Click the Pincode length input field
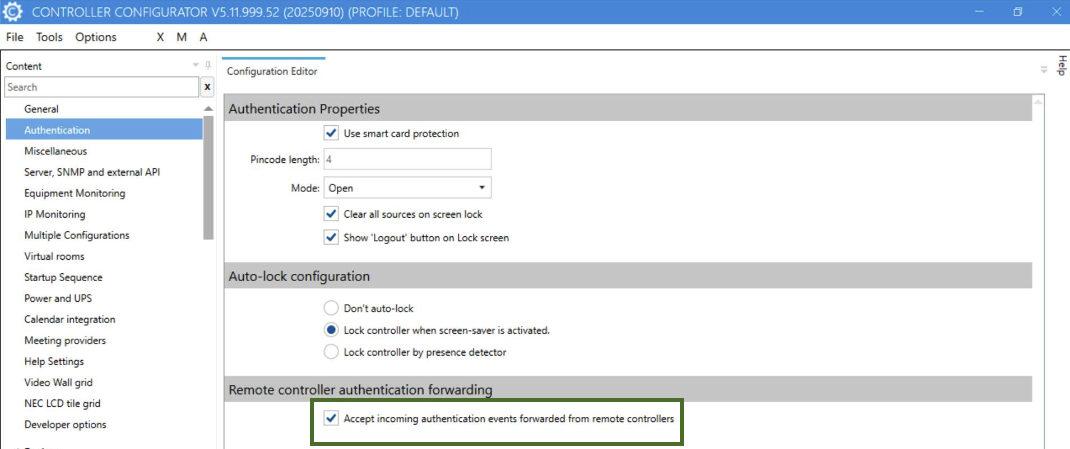 [406, 159]
